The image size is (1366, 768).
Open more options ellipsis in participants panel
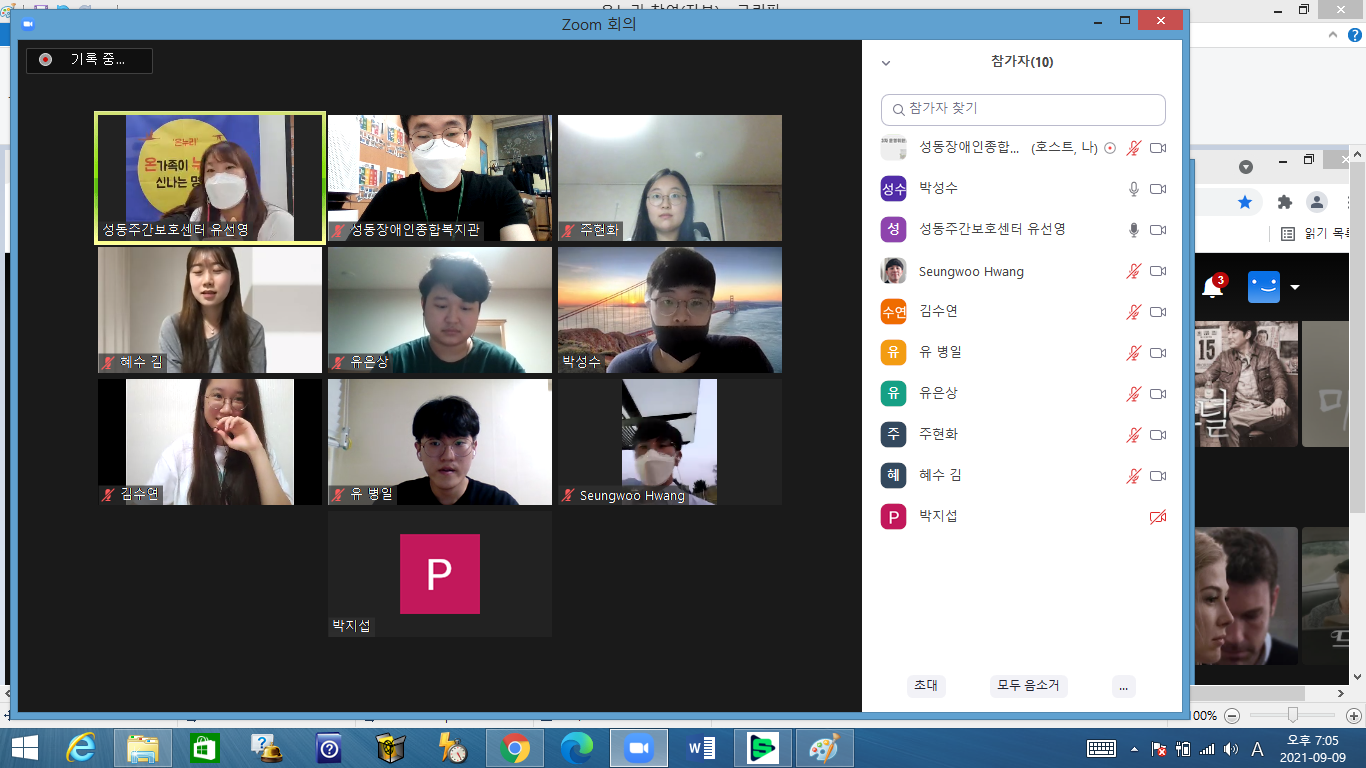pyautogui.click(x=1124, y=686)
